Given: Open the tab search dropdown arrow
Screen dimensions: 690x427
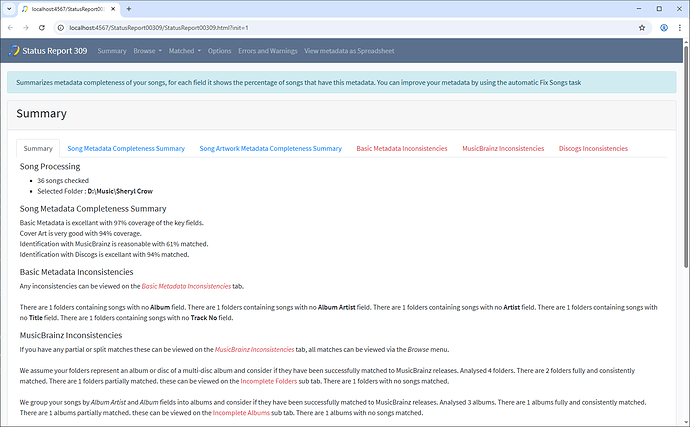Looking at the screenshot, I should (9, 9).
